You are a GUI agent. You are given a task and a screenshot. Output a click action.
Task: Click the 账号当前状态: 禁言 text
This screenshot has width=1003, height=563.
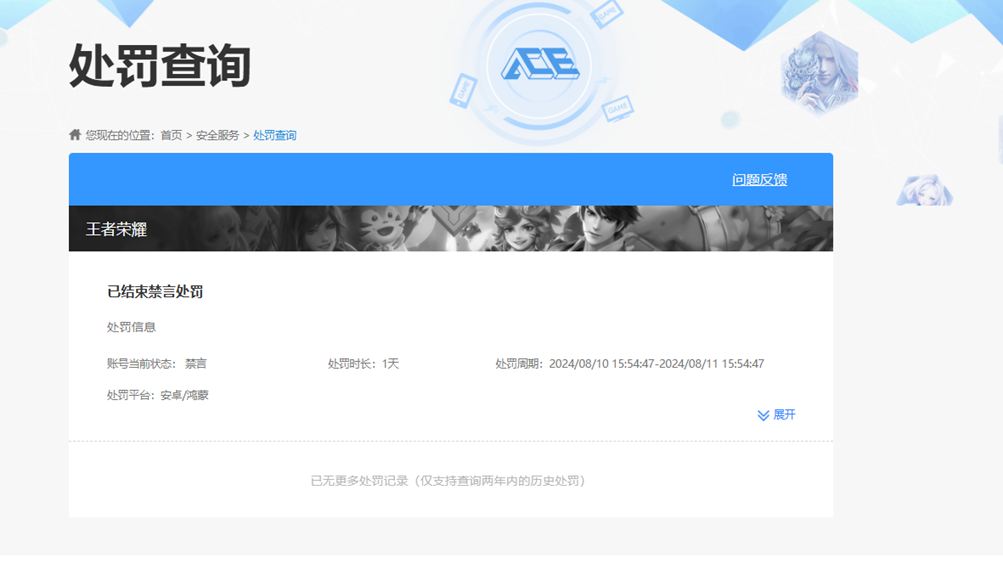pos(157,363)
